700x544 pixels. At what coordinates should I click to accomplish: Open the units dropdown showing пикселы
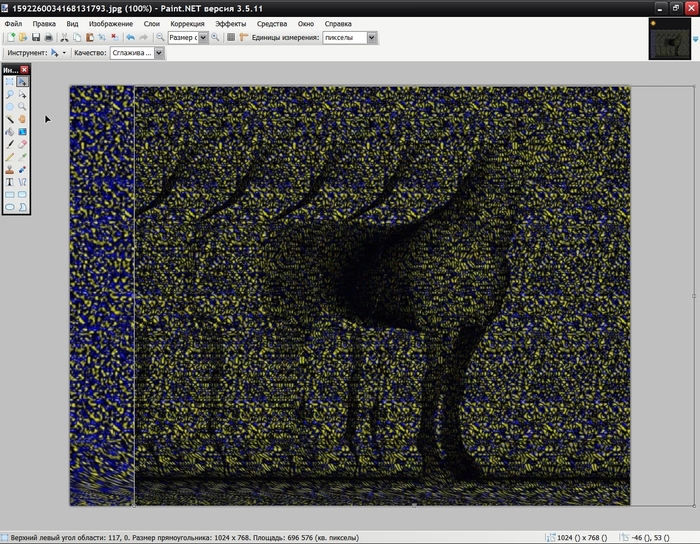[372, 37]
